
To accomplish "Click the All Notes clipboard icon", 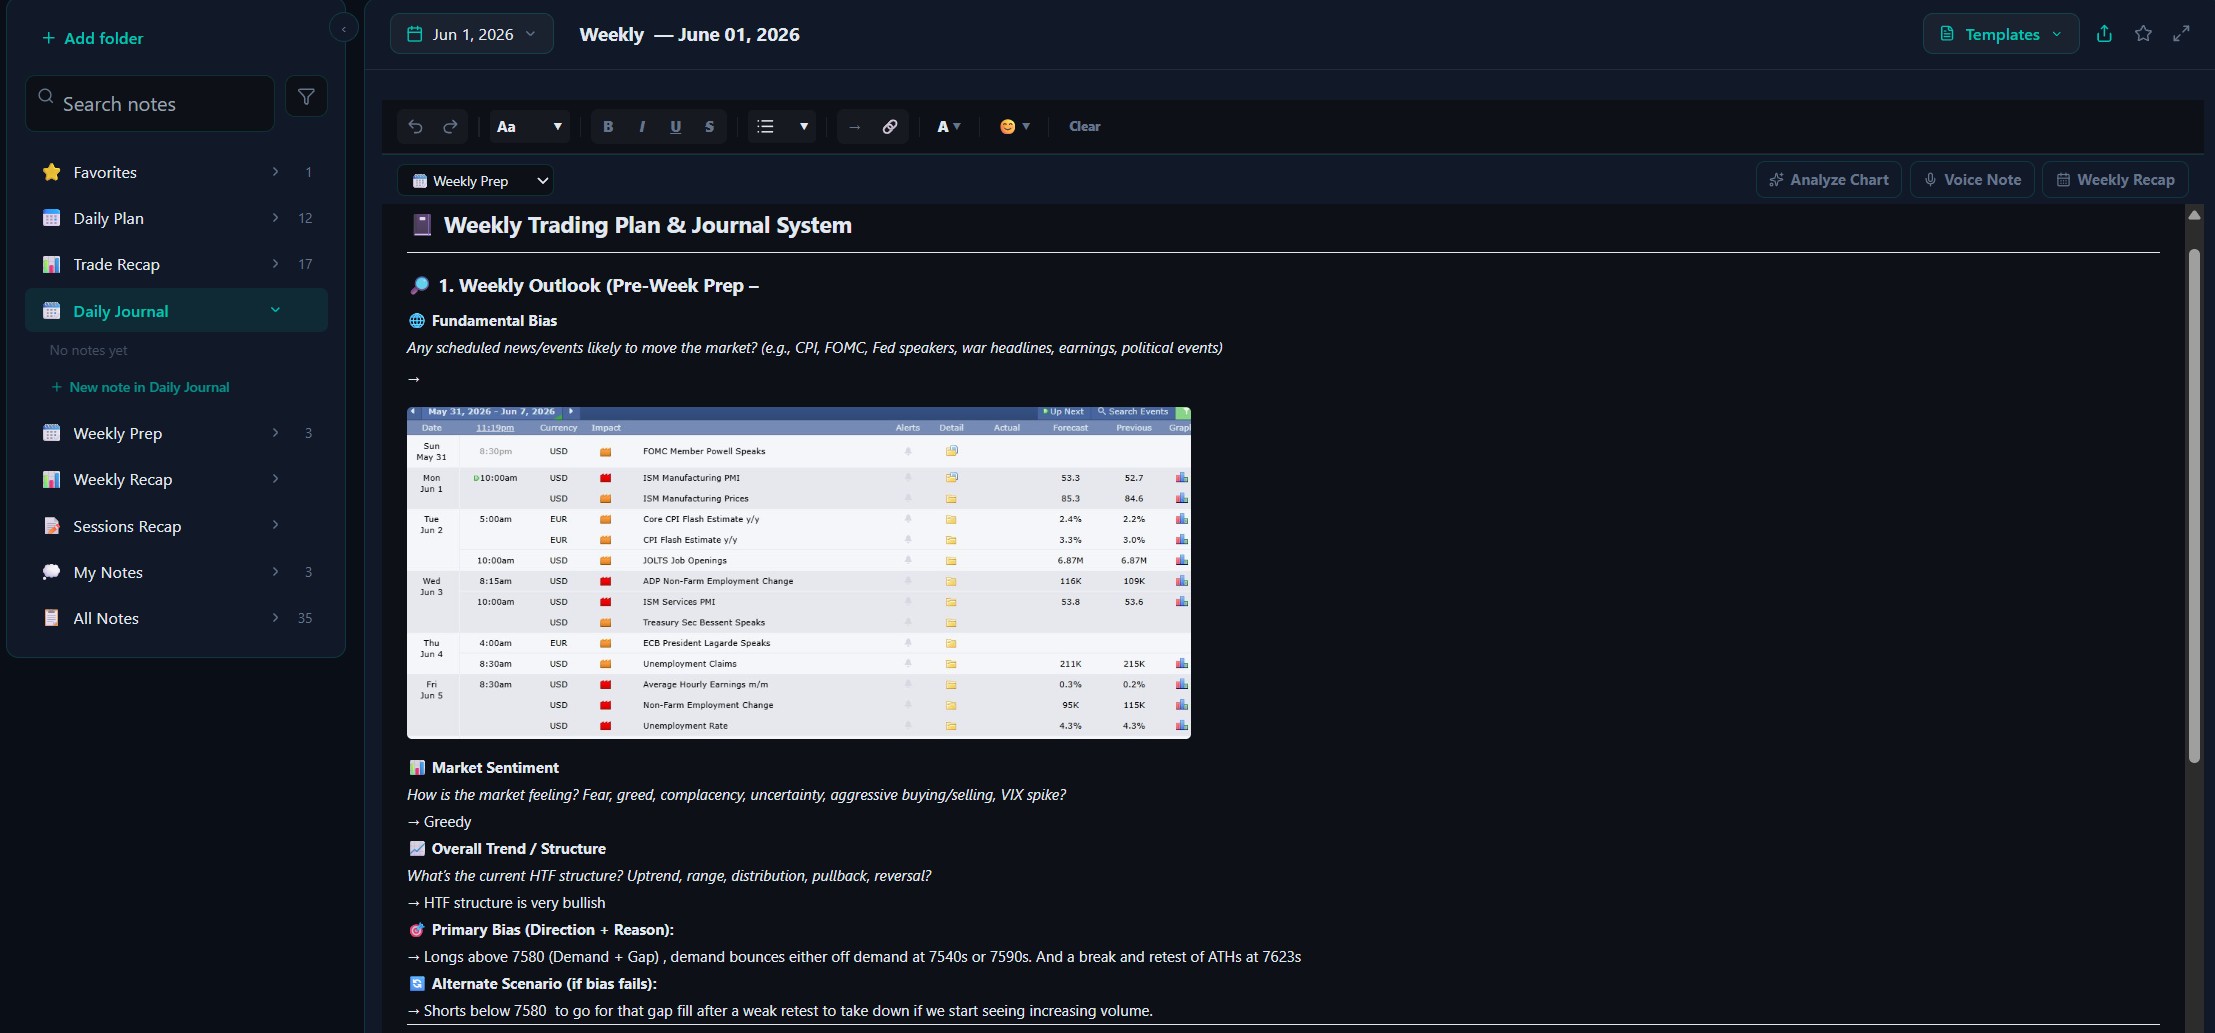I will coord(52,618).
